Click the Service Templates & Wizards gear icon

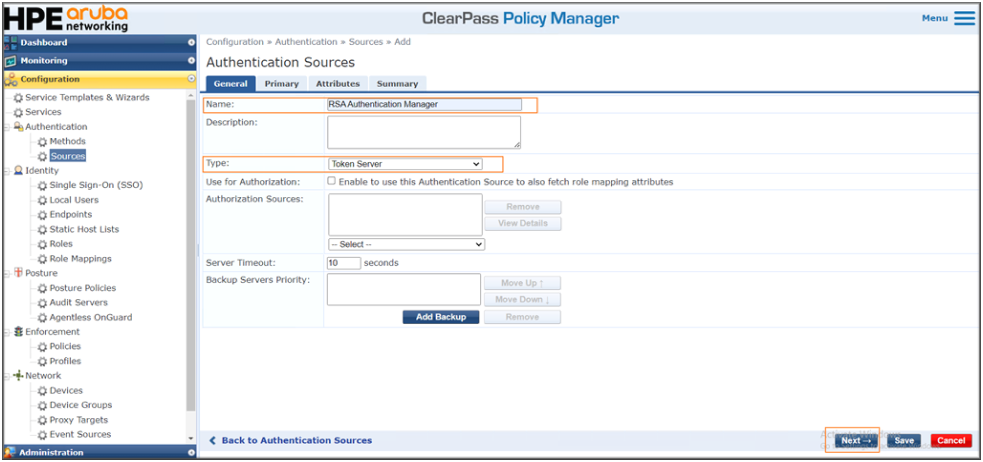point(17,98)
